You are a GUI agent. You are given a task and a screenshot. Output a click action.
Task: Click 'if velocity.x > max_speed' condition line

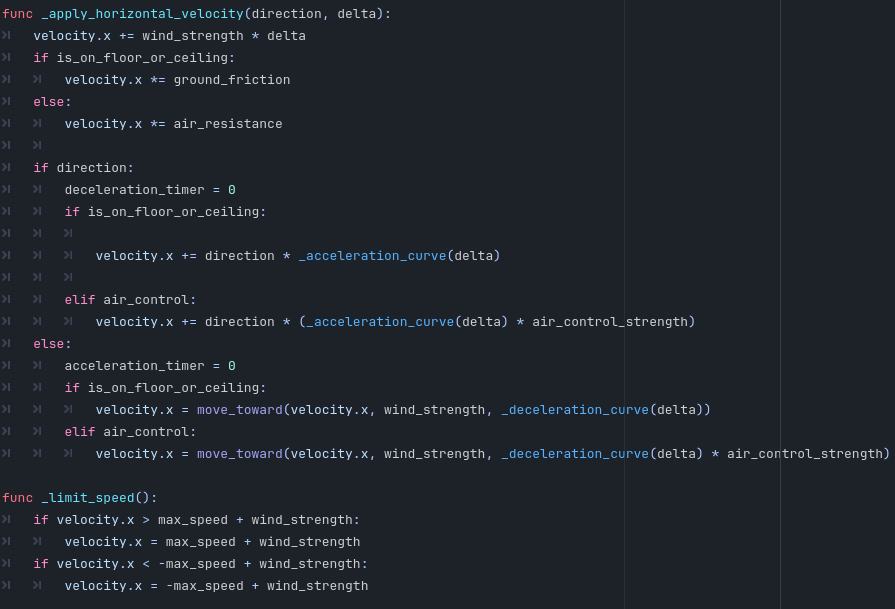click(x=196, y=520)
